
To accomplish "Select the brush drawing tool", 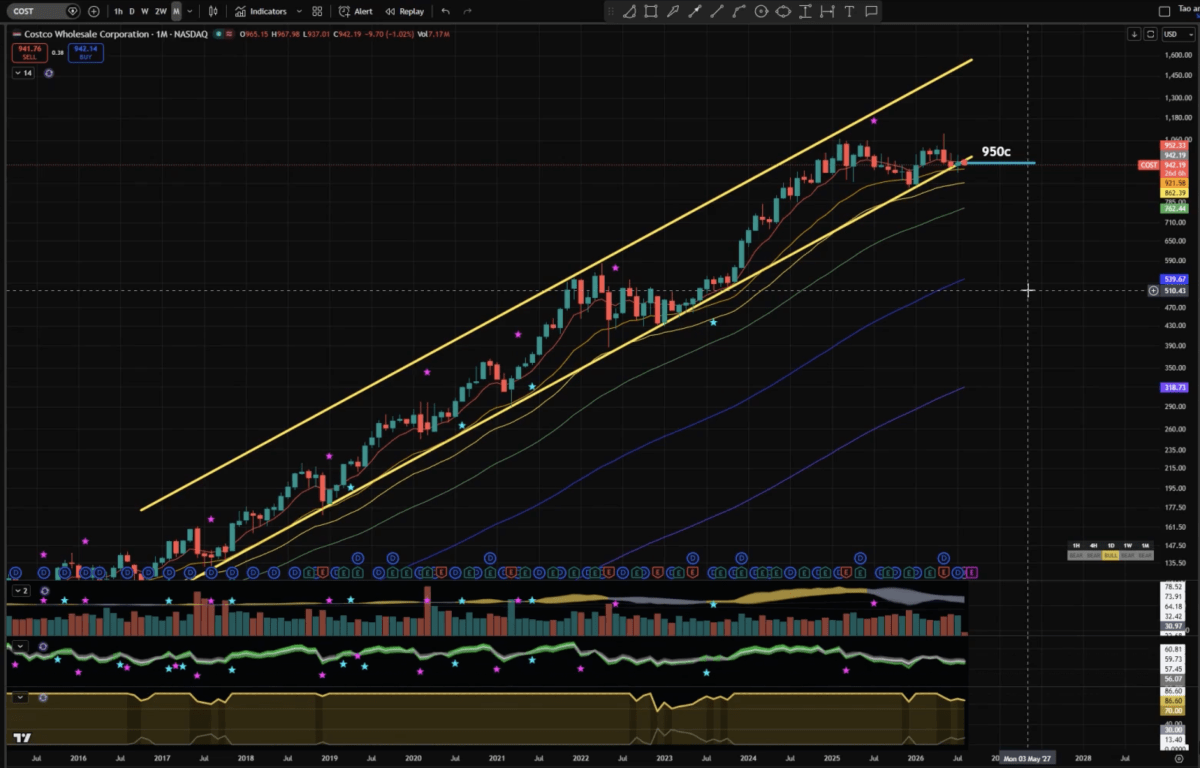I will (x=673, y=11).
